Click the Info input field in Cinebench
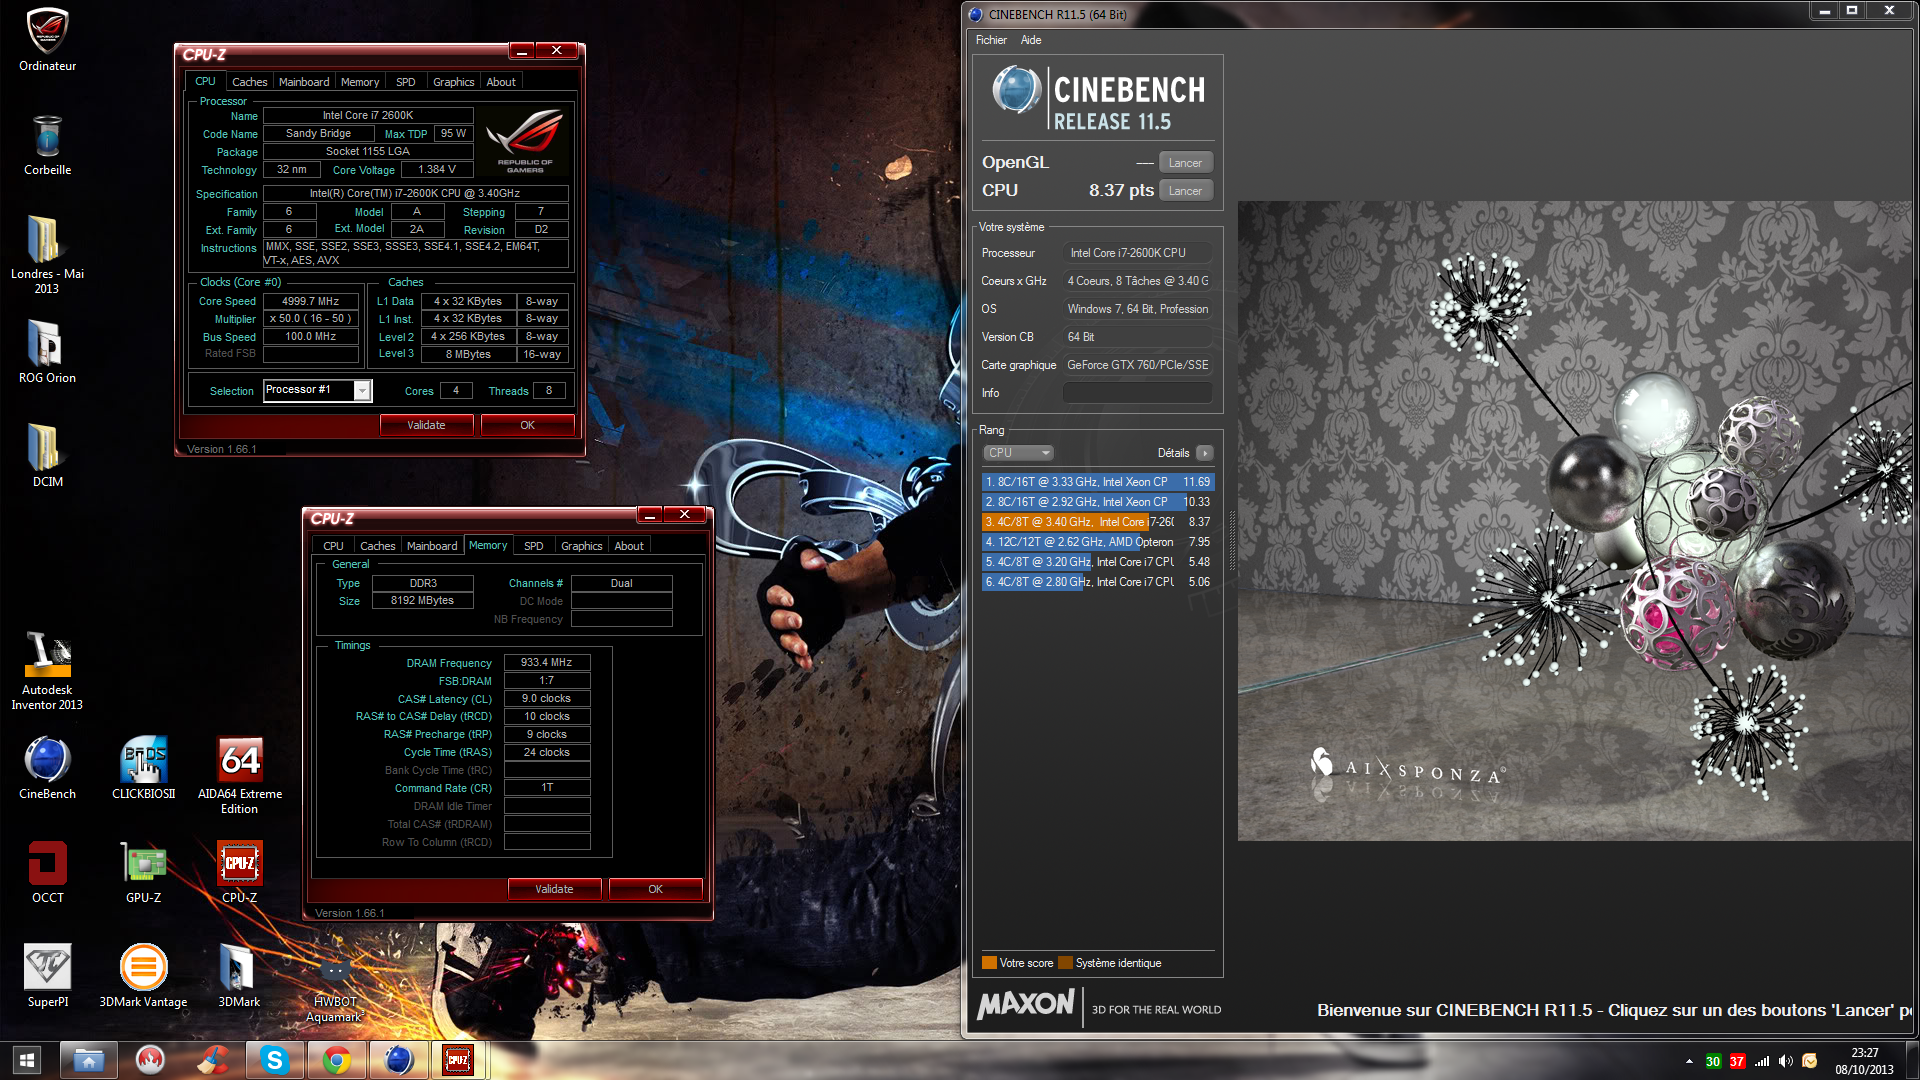 tap(1138, 393)
